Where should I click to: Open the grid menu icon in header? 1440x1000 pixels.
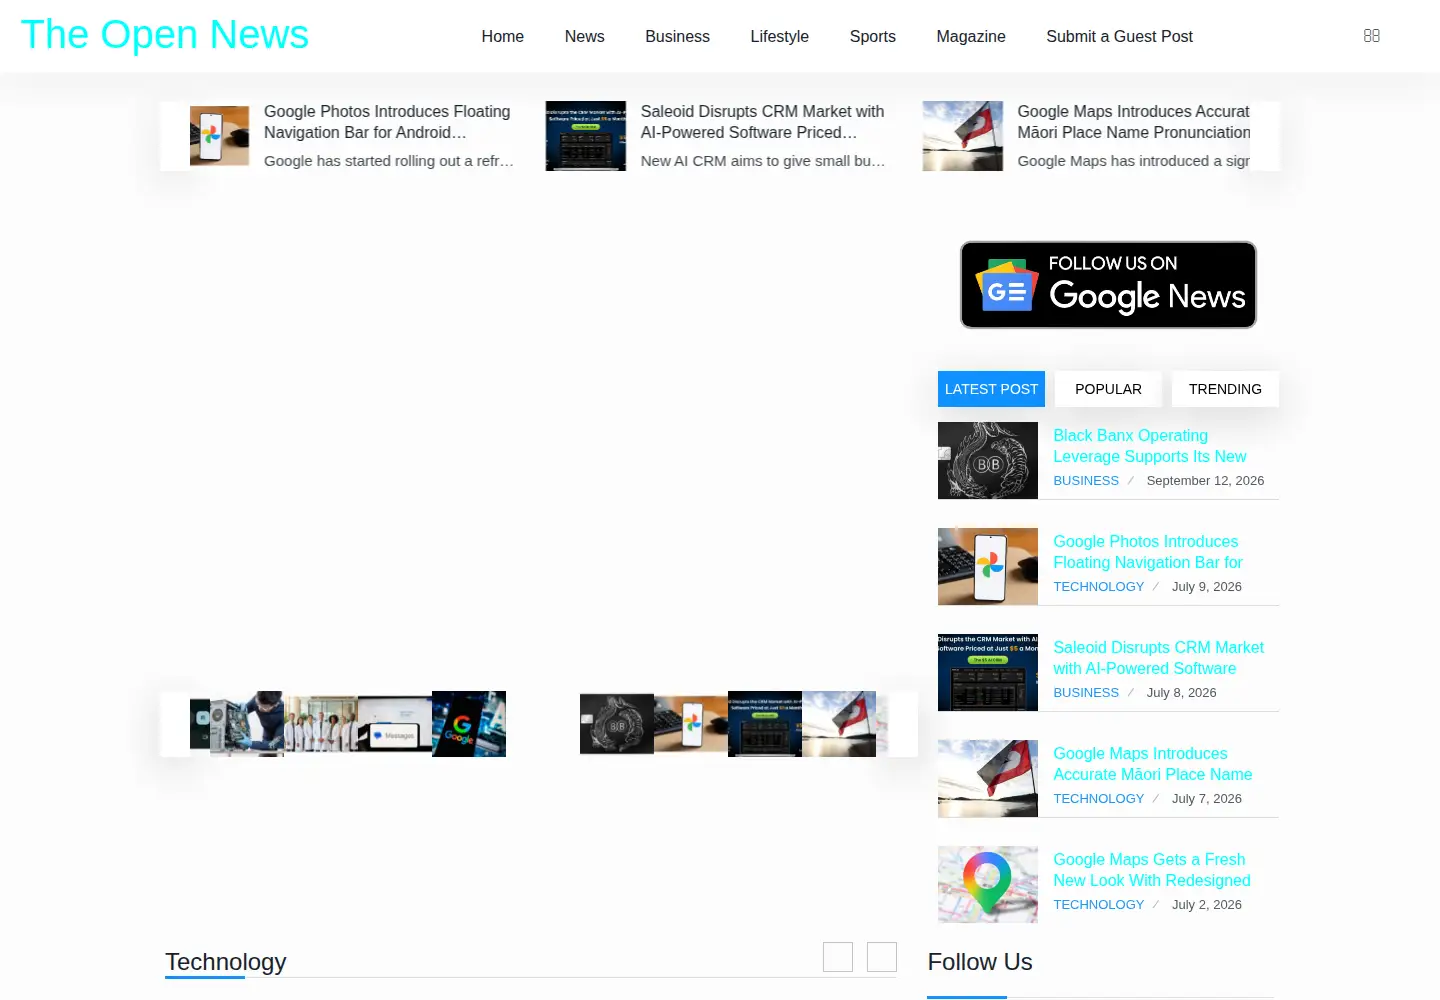[1372, 36]
